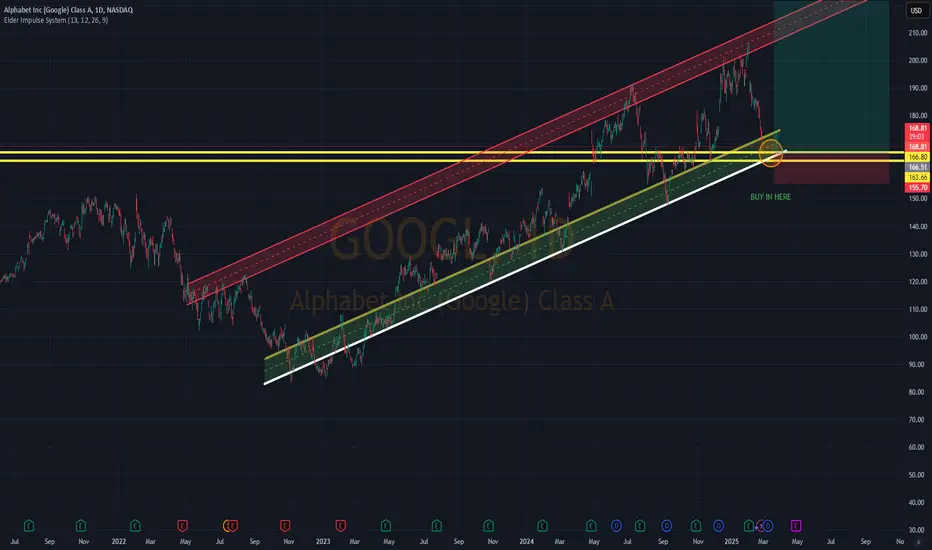Viewport: 932px width, 550px height.
Task: Click the blue dividend marker above Sep 2024
Action: click(x=666, y=526)
